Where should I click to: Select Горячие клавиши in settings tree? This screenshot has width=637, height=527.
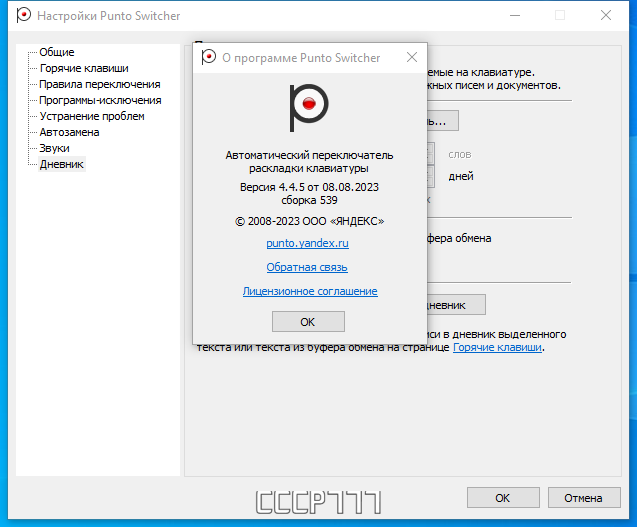84,68
